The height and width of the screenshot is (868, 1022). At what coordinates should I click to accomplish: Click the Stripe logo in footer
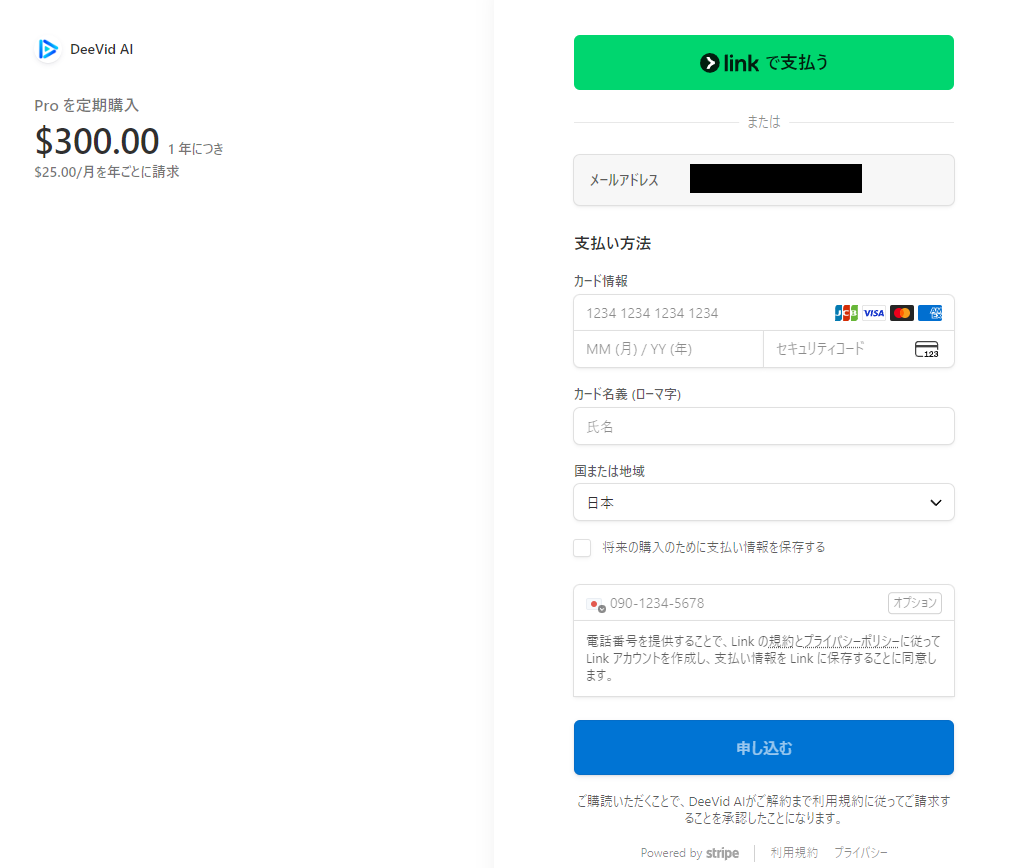point(722,853)
